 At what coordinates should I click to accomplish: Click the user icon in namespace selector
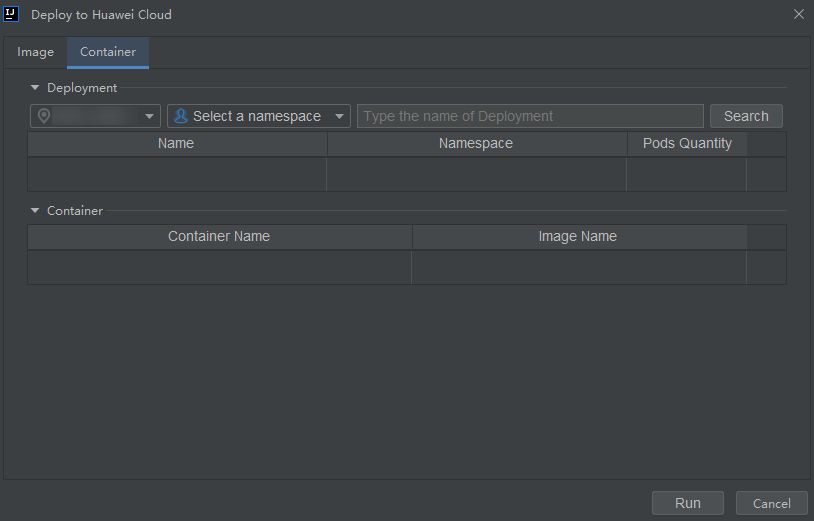click(x=181, y=116)
